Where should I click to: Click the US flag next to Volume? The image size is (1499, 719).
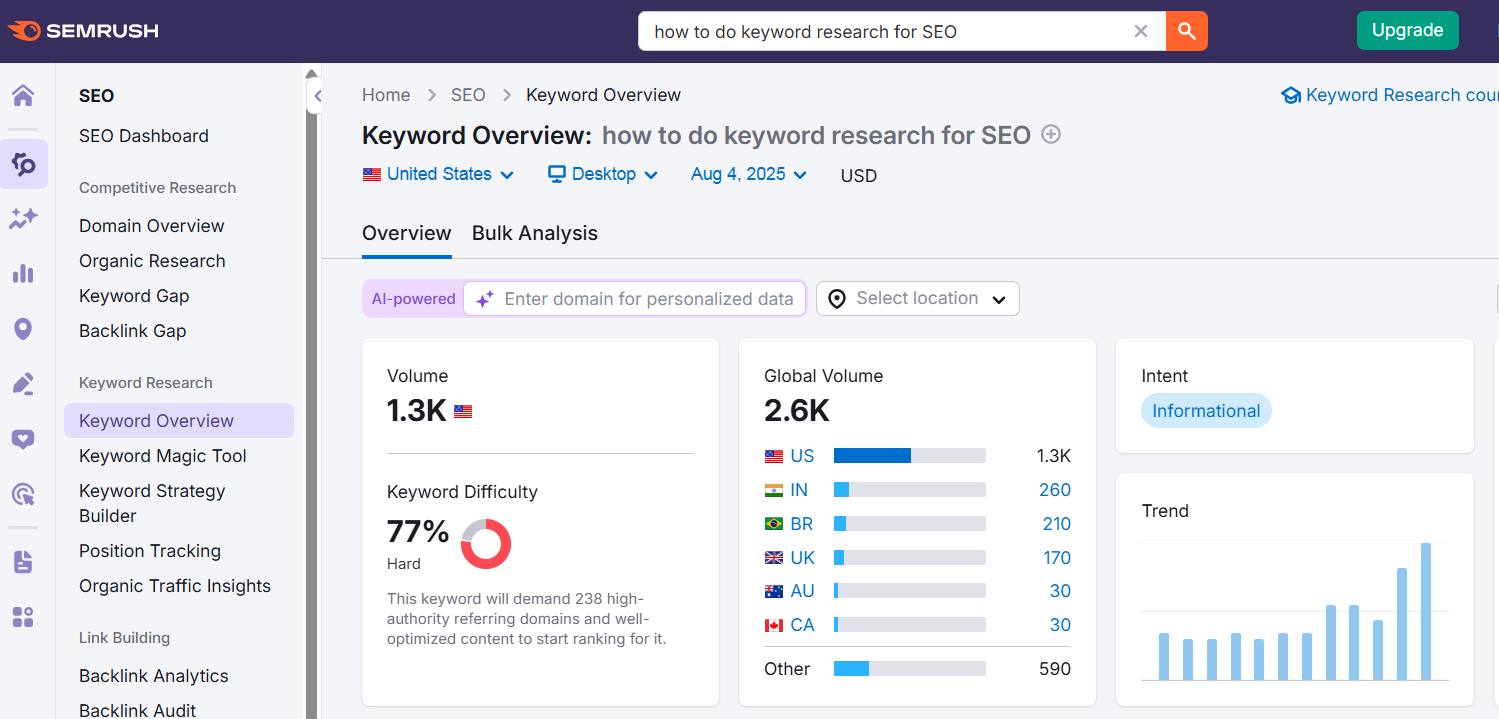[463, 411]
